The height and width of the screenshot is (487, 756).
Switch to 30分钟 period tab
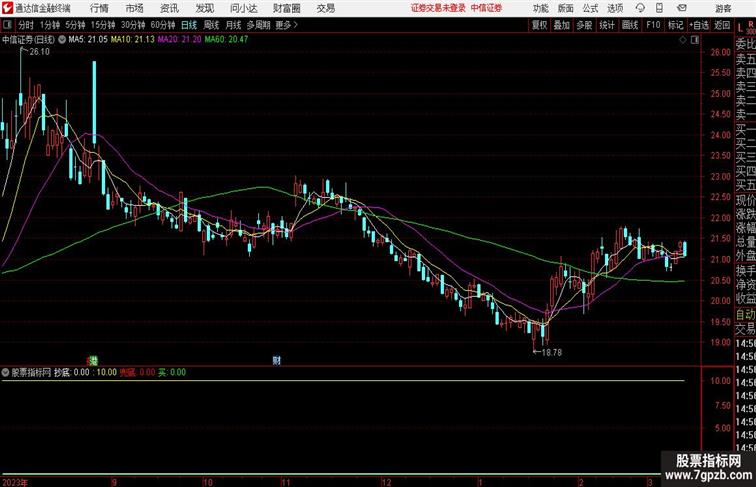(133, 25)
